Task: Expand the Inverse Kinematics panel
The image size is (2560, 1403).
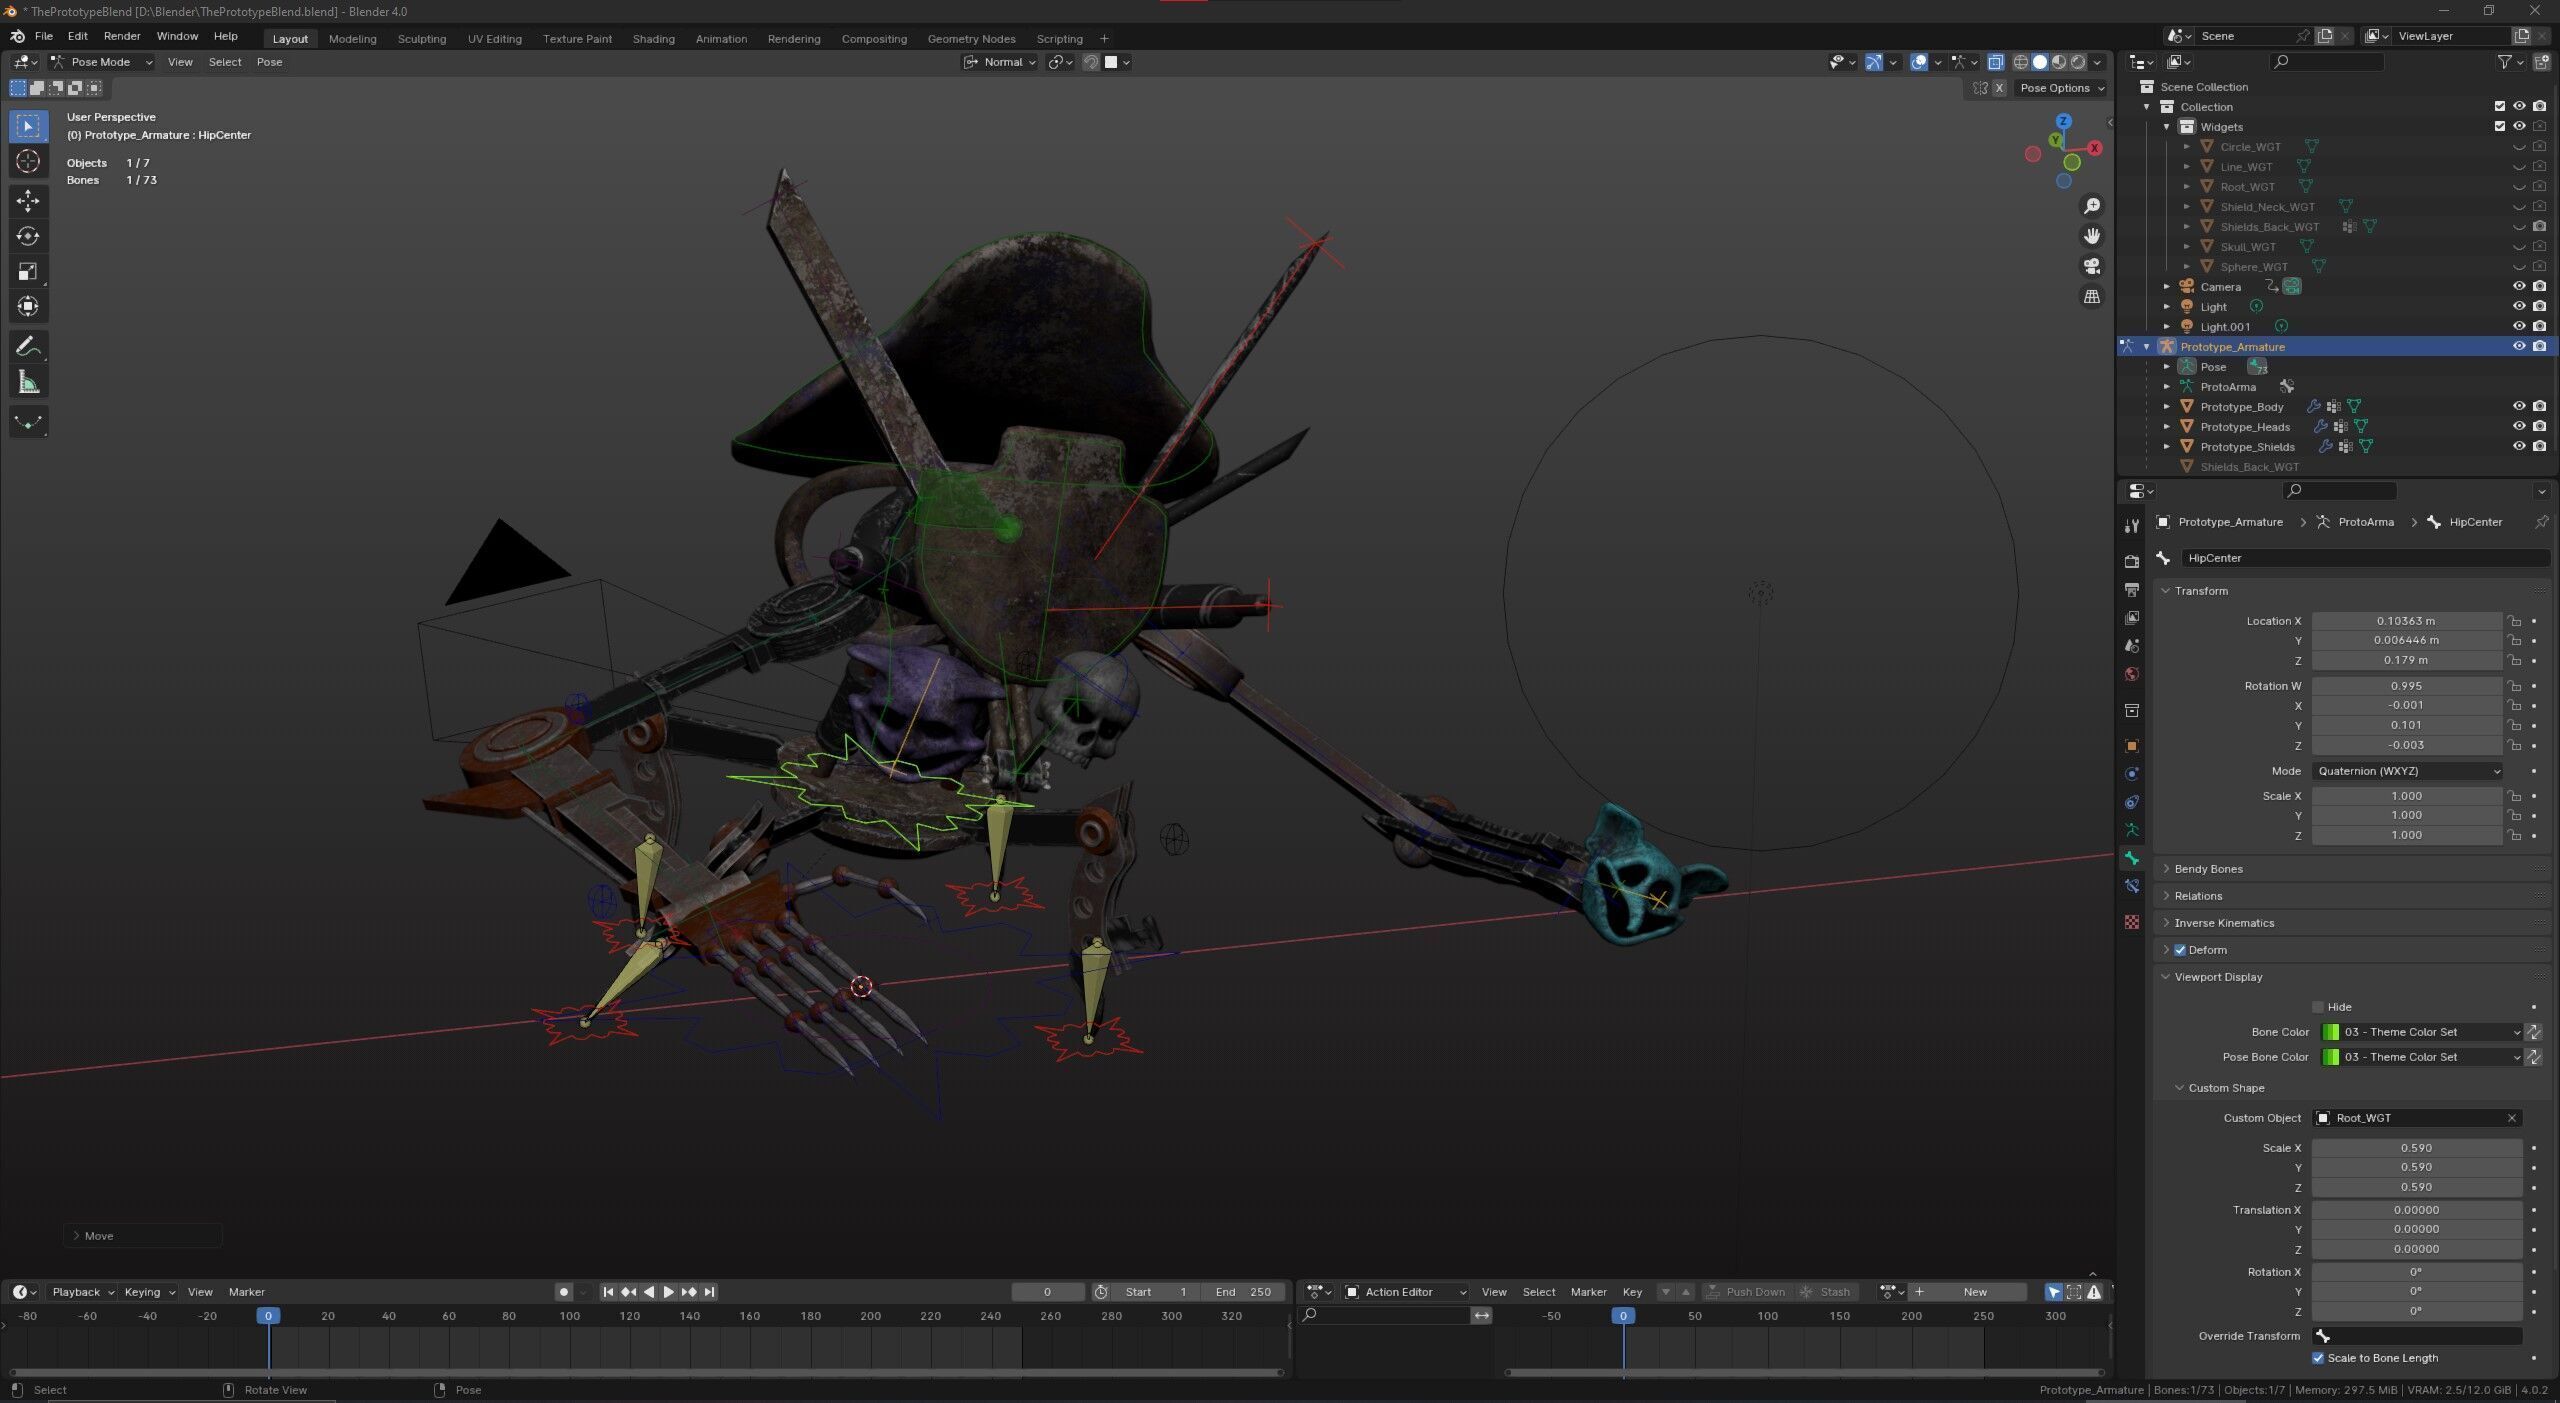Action: click(x=2223, y=923)
